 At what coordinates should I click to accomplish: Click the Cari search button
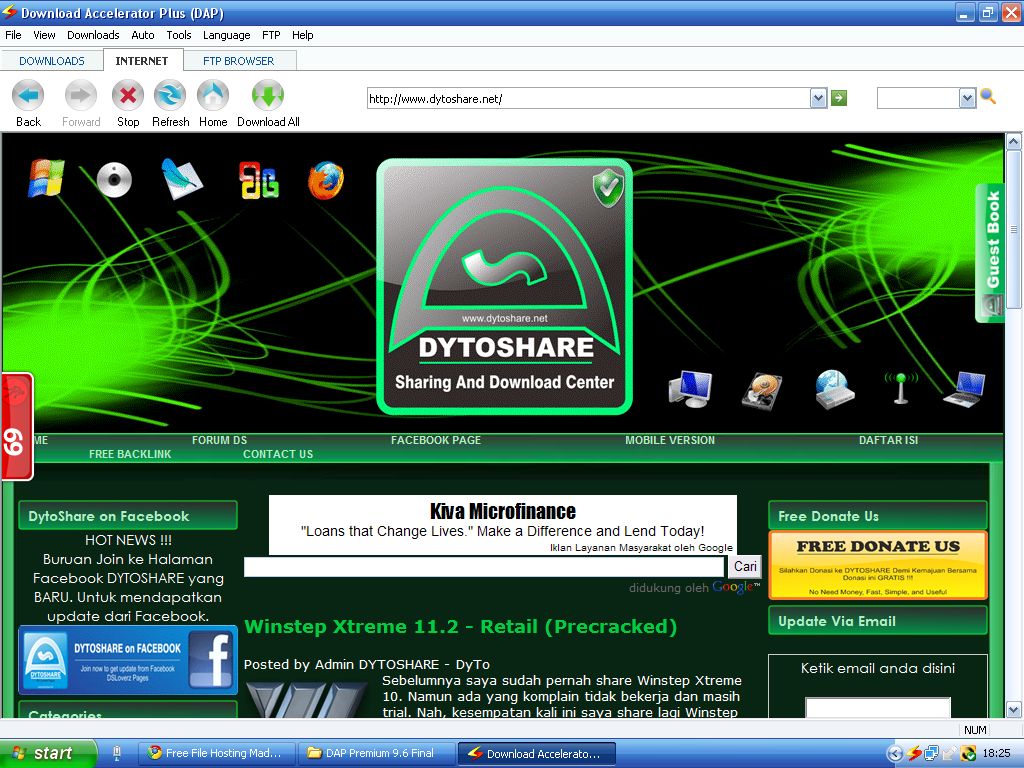pyautogui.click(x=745, y=566)
